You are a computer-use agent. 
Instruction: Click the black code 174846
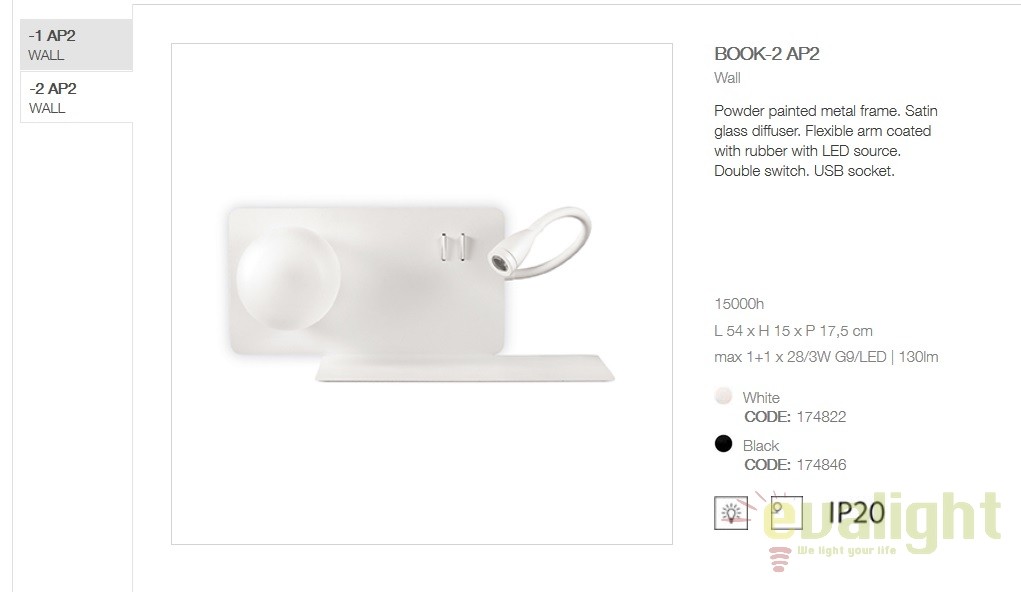tap(821, 465)
